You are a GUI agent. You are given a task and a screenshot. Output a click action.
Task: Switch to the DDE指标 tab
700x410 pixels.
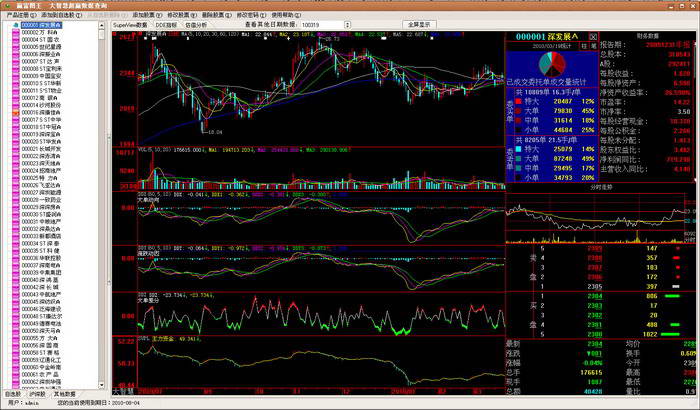pos(166,25)
